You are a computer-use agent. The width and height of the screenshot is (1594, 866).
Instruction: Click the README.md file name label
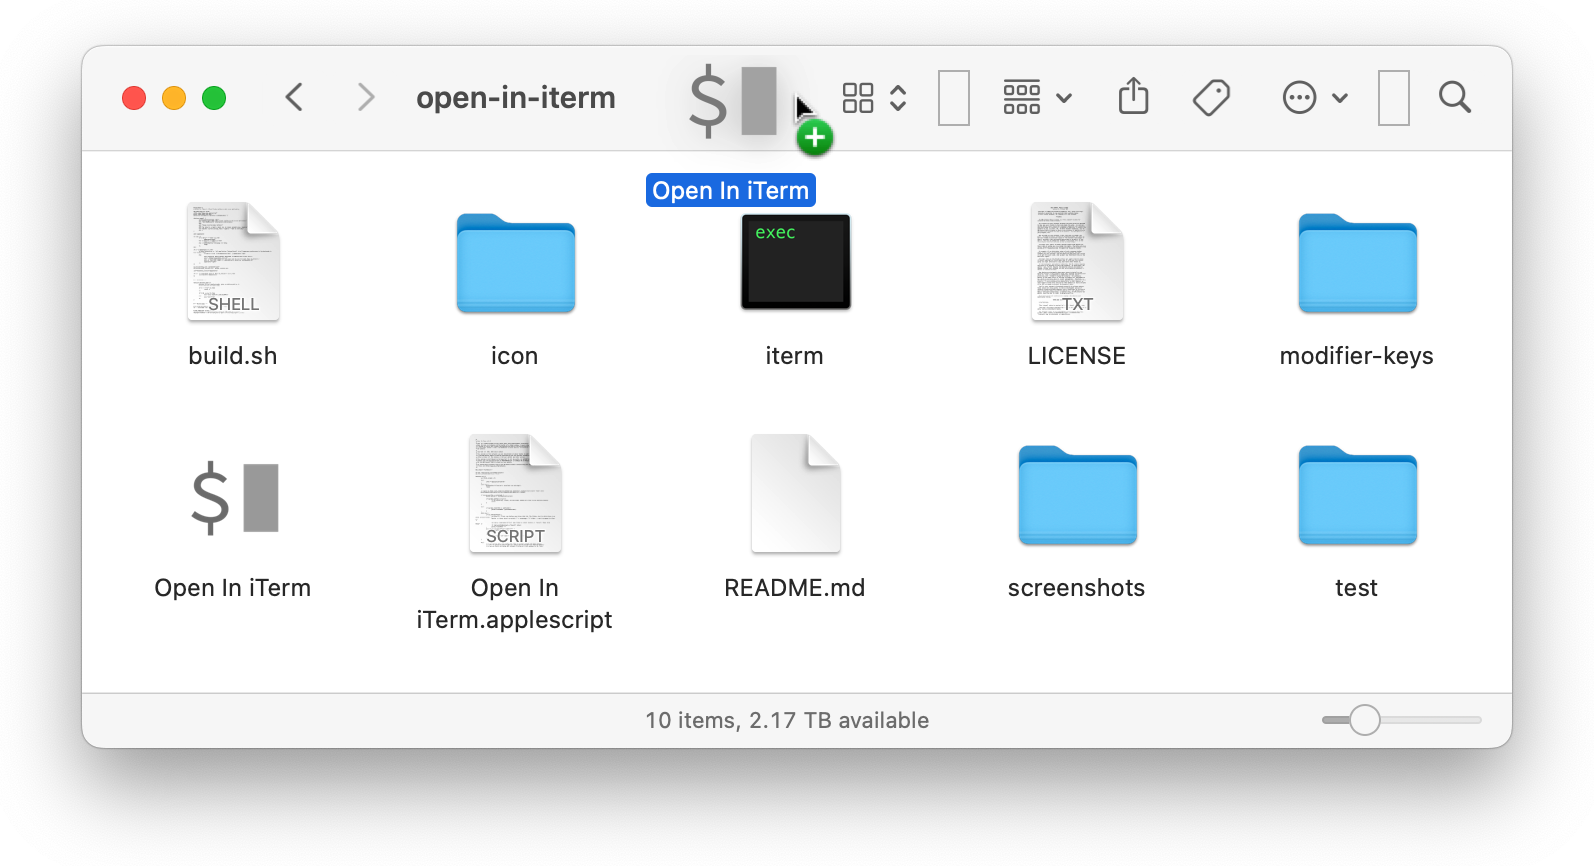(795, 588)
